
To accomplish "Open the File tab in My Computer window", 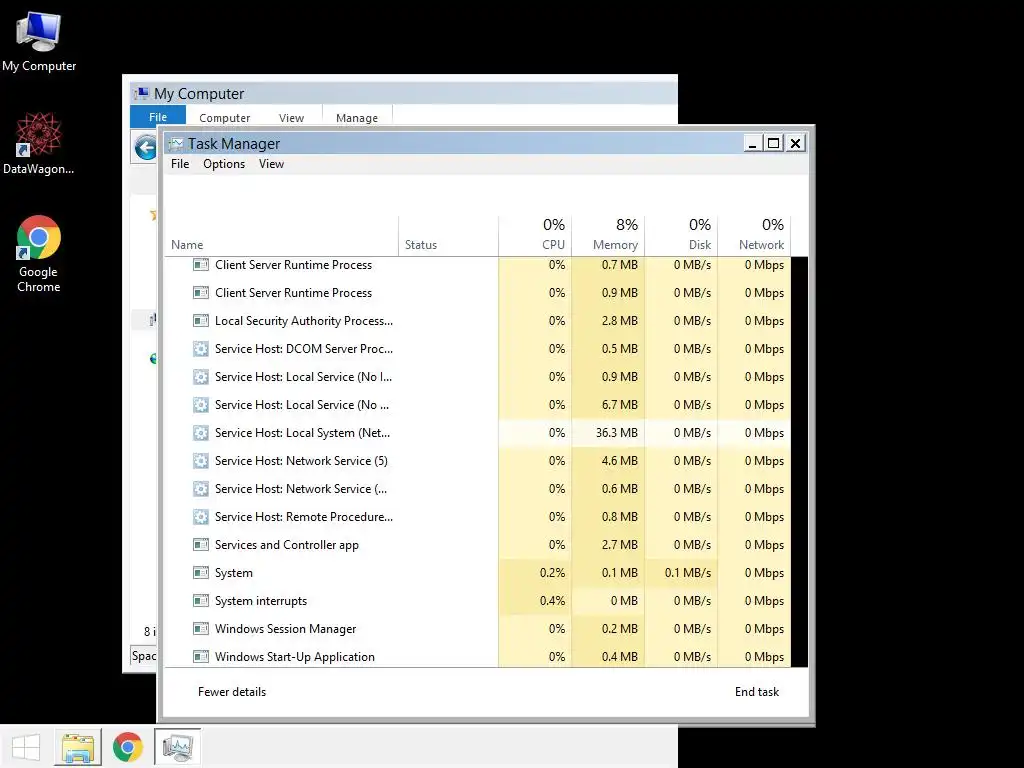I will 158,117.
